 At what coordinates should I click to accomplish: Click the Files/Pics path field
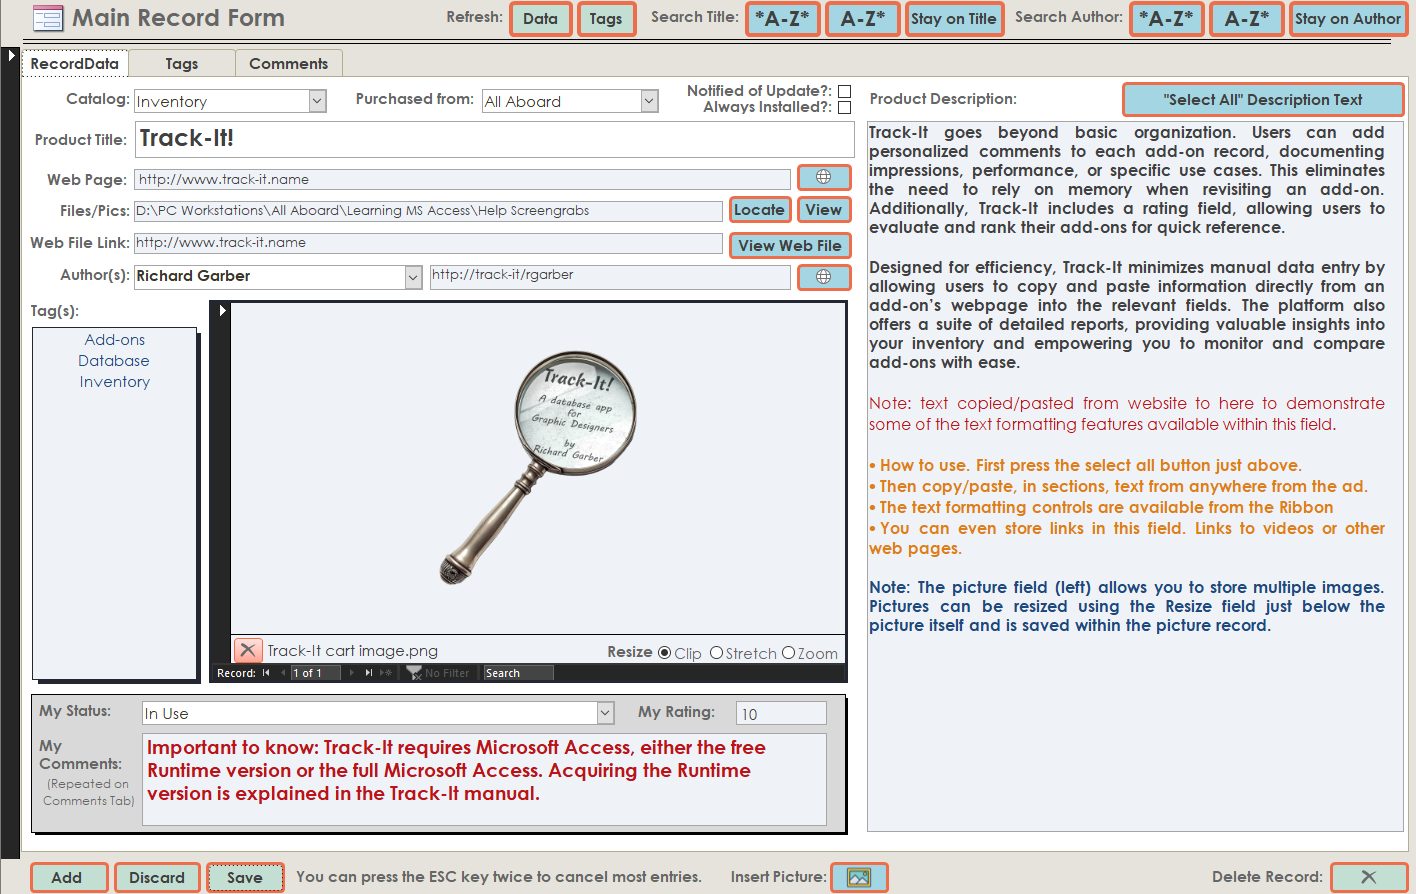(x=428, y=211)
